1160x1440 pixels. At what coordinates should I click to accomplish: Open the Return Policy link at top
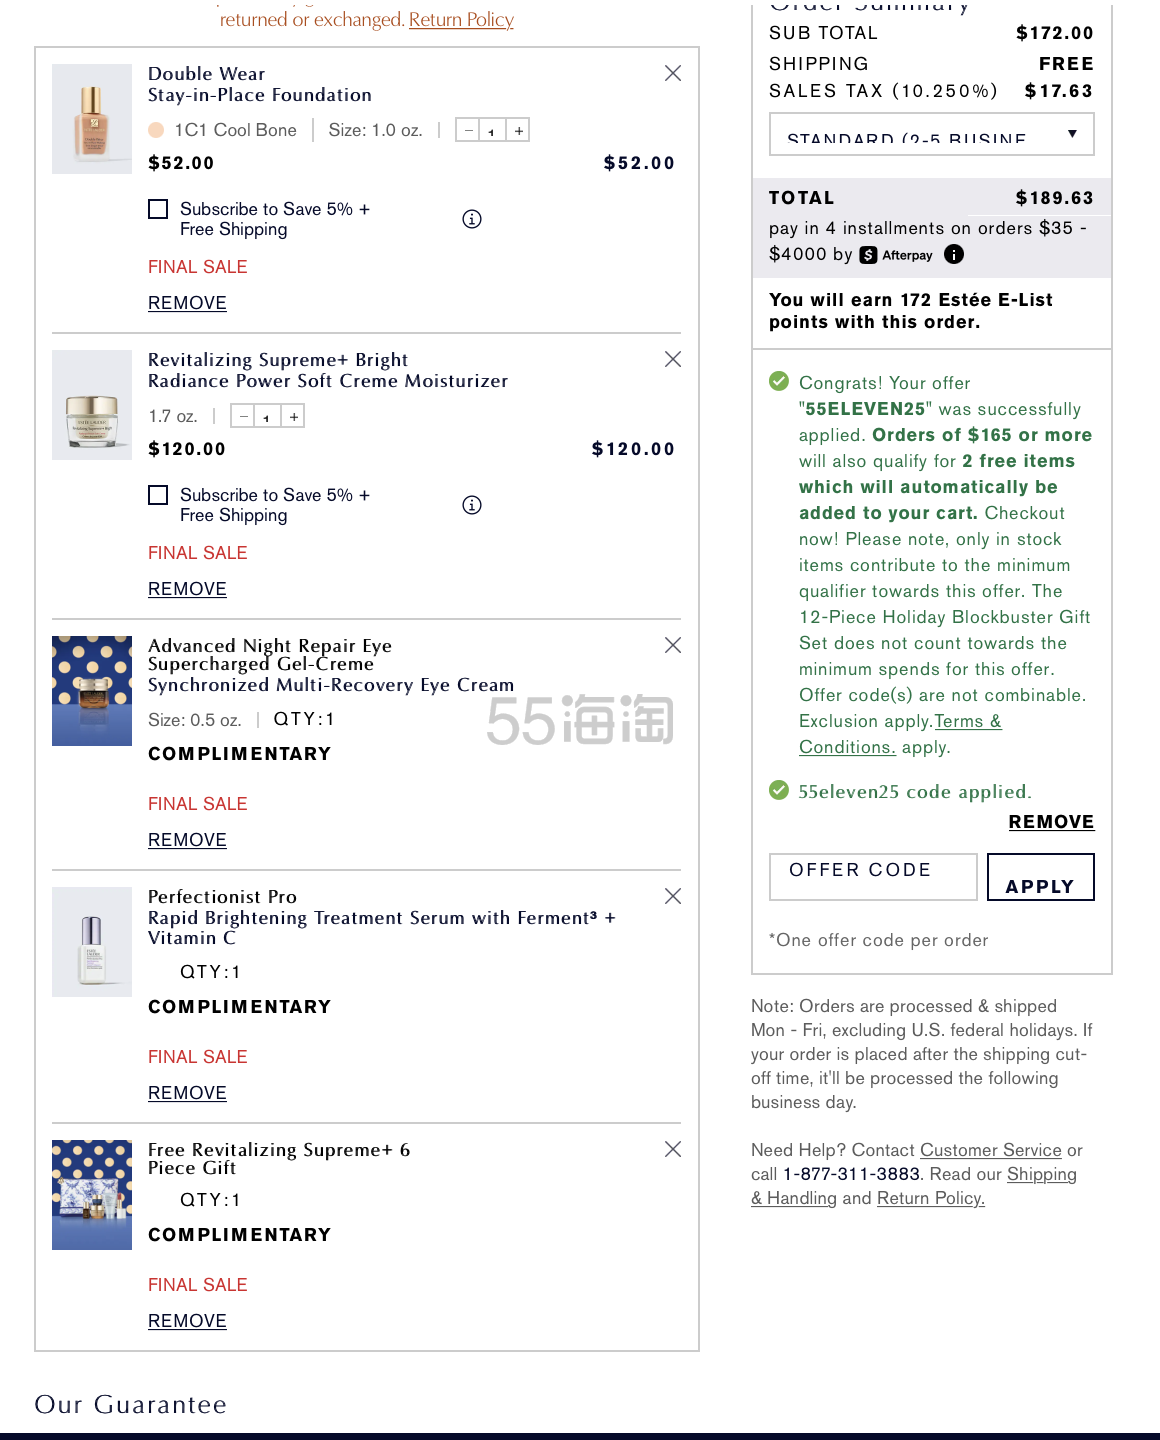[x=461, y=19]
